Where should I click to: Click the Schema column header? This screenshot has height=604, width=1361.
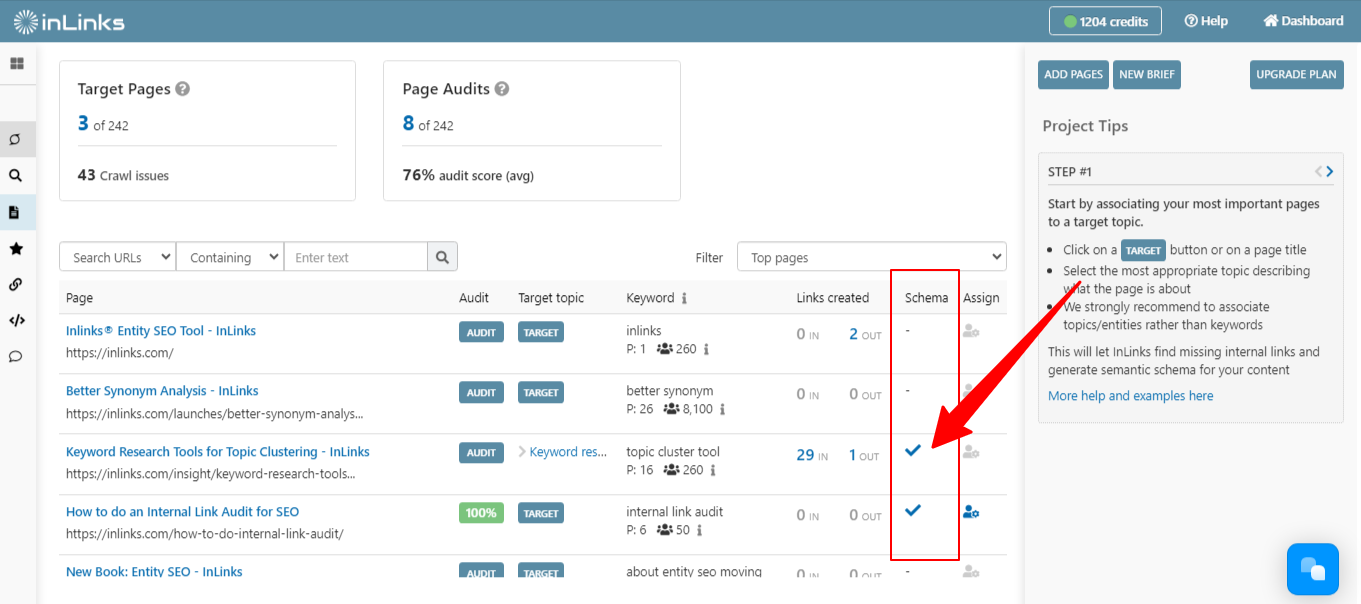(x=926, y=298)
